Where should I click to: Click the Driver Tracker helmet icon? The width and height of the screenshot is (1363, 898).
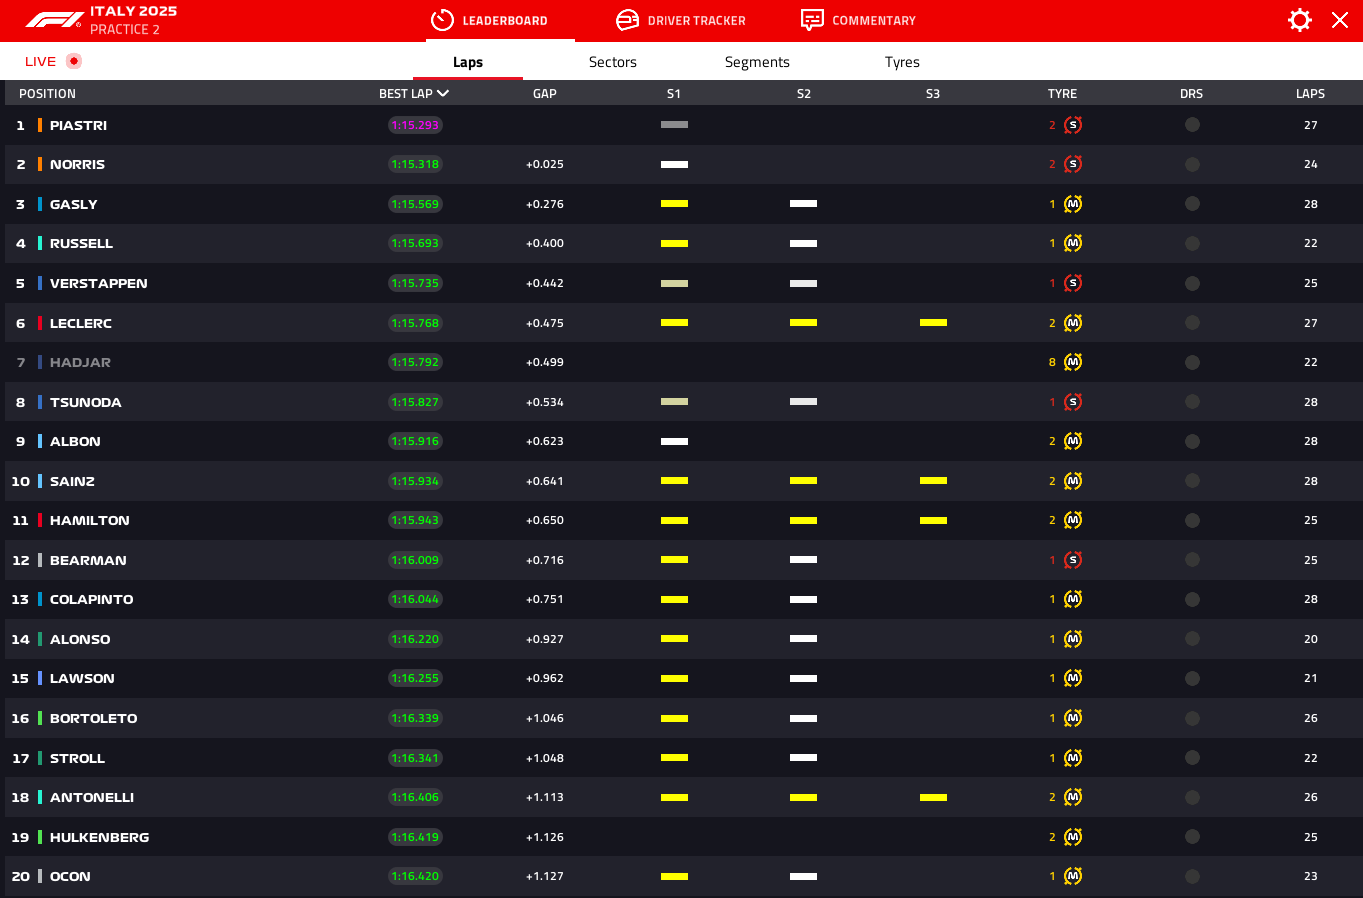coord(627,20)
